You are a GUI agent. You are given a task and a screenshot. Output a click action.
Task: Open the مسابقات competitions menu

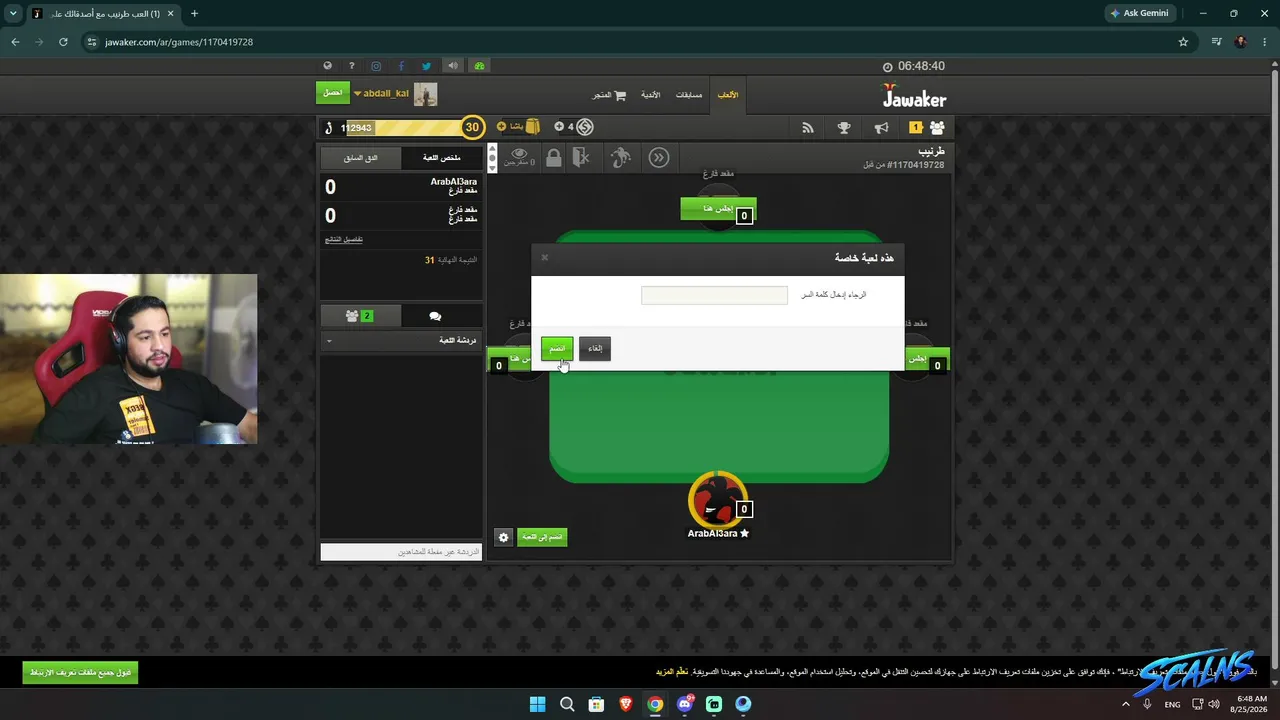689,95
